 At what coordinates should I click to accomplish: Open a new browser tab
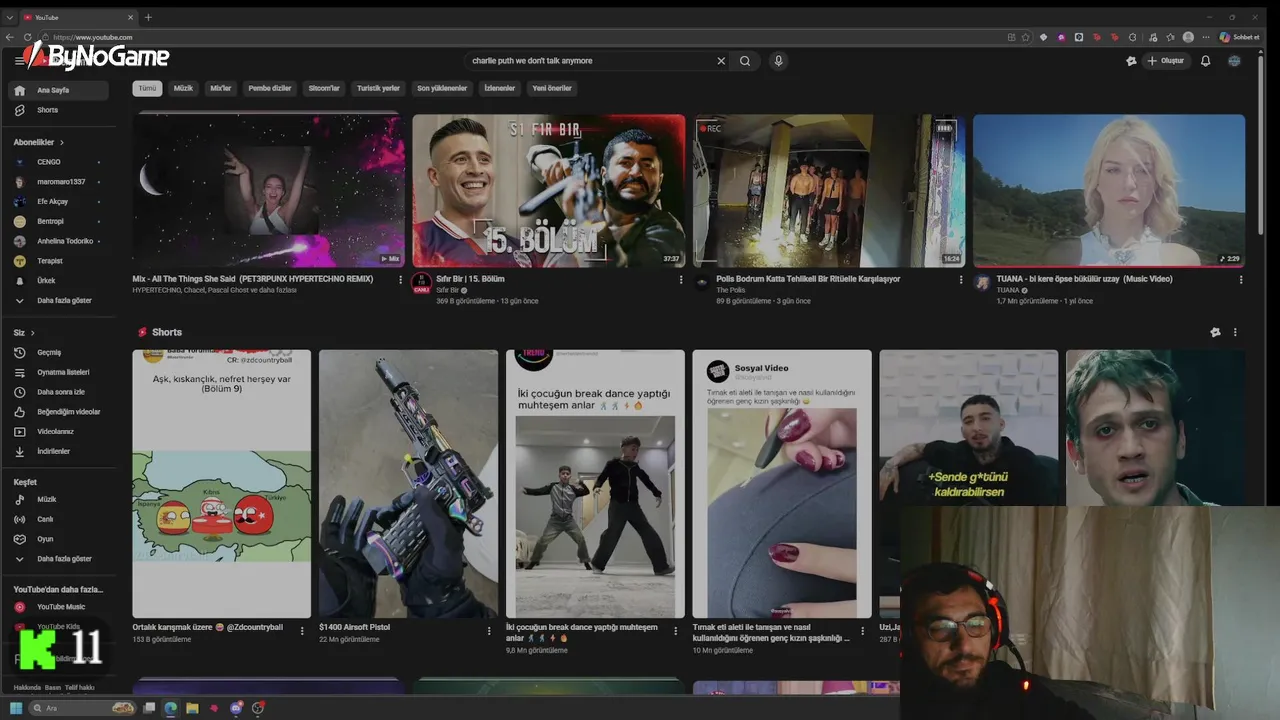point(148,17)
